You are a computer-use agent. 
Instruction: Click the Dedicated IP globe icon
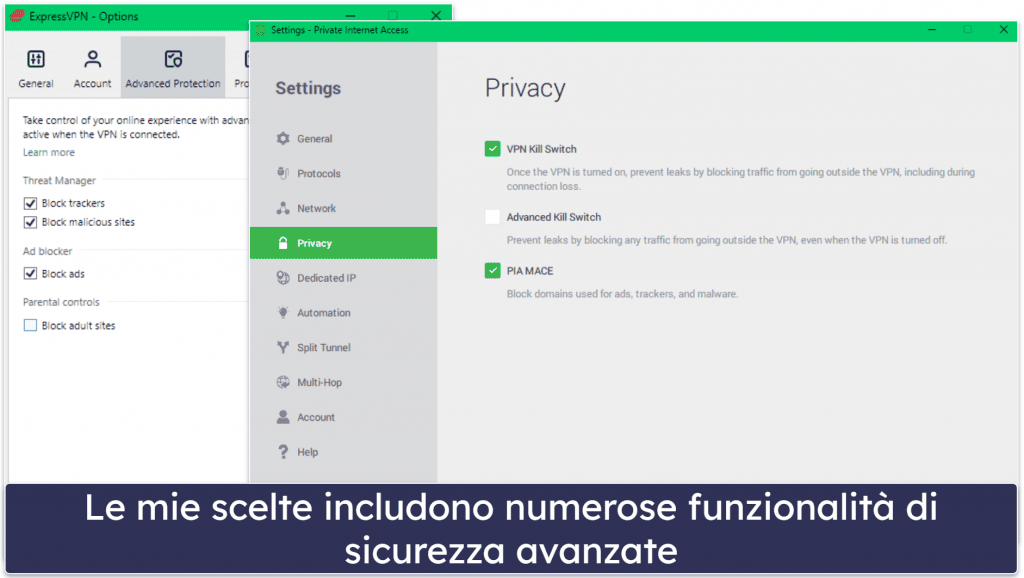click(283, 278)
